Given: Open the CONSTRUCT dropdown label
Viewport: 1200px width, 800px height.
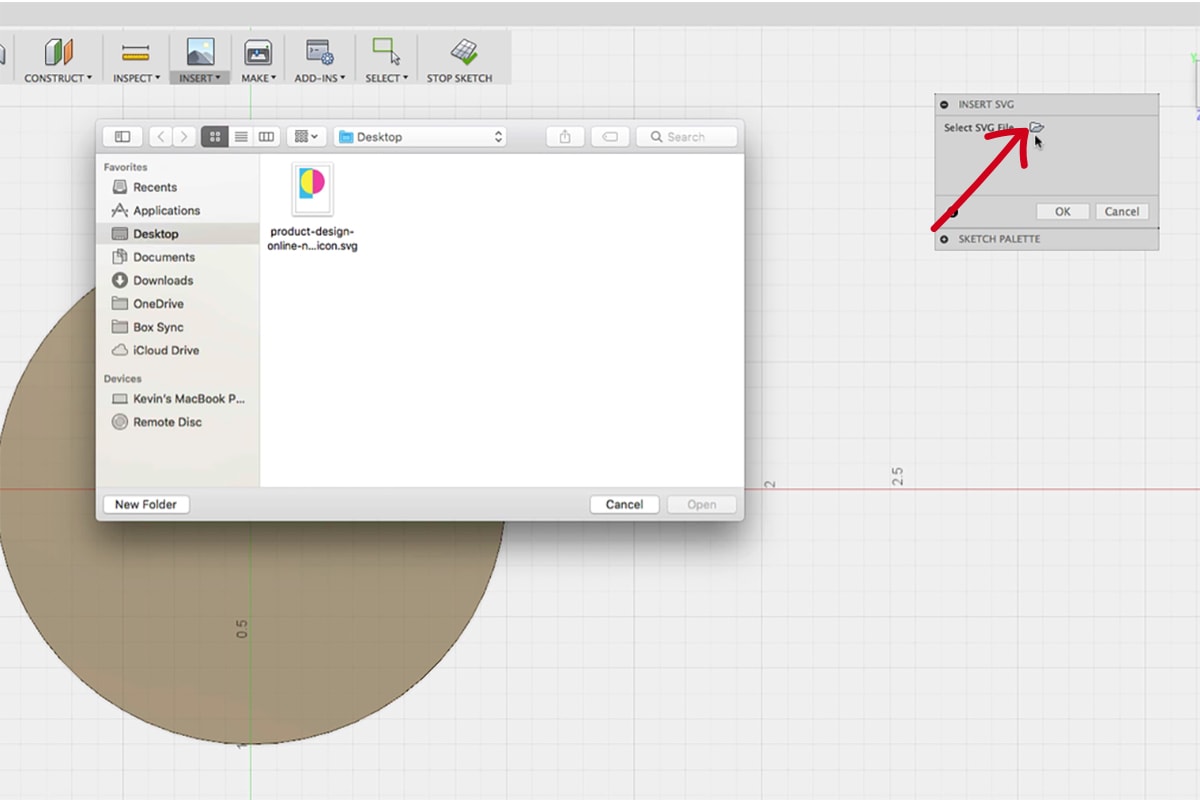Looking at the screenshot, I should click(58, 78).
